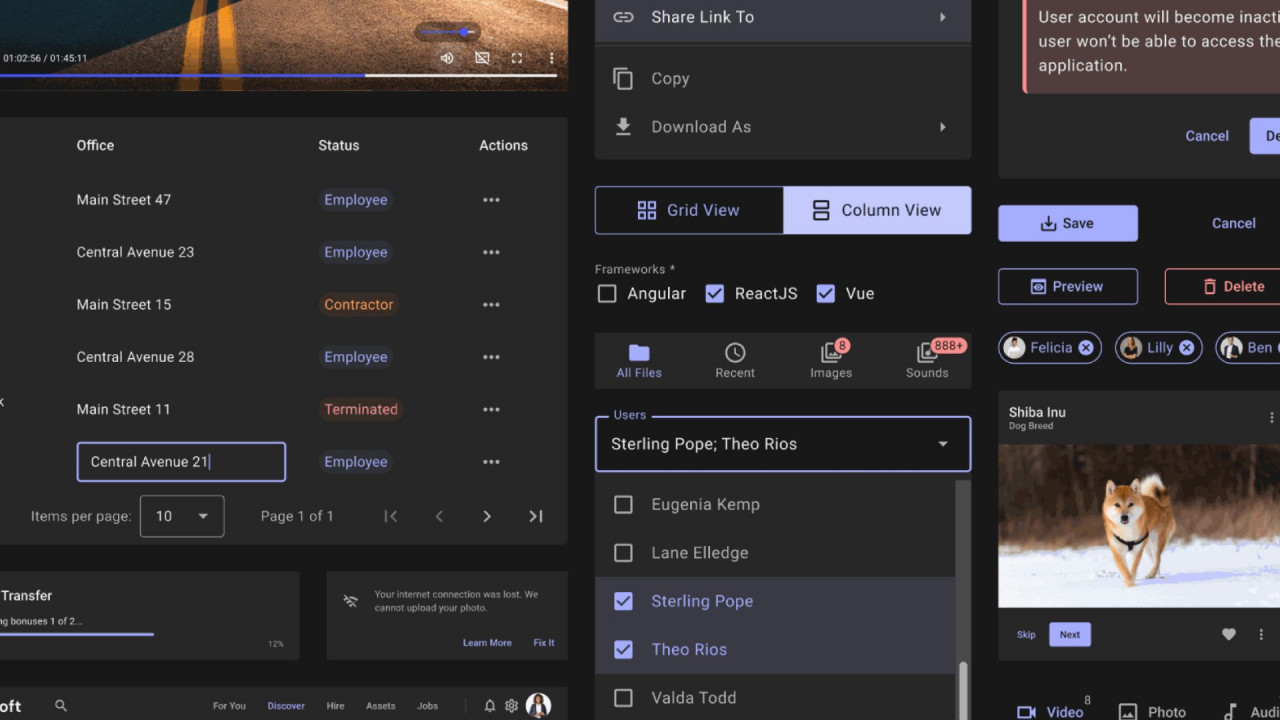This screenshot has height=720, width=1280.
Task: Mute the video with the volume icon
Action: pyautogui.click(x=447, y=58)
